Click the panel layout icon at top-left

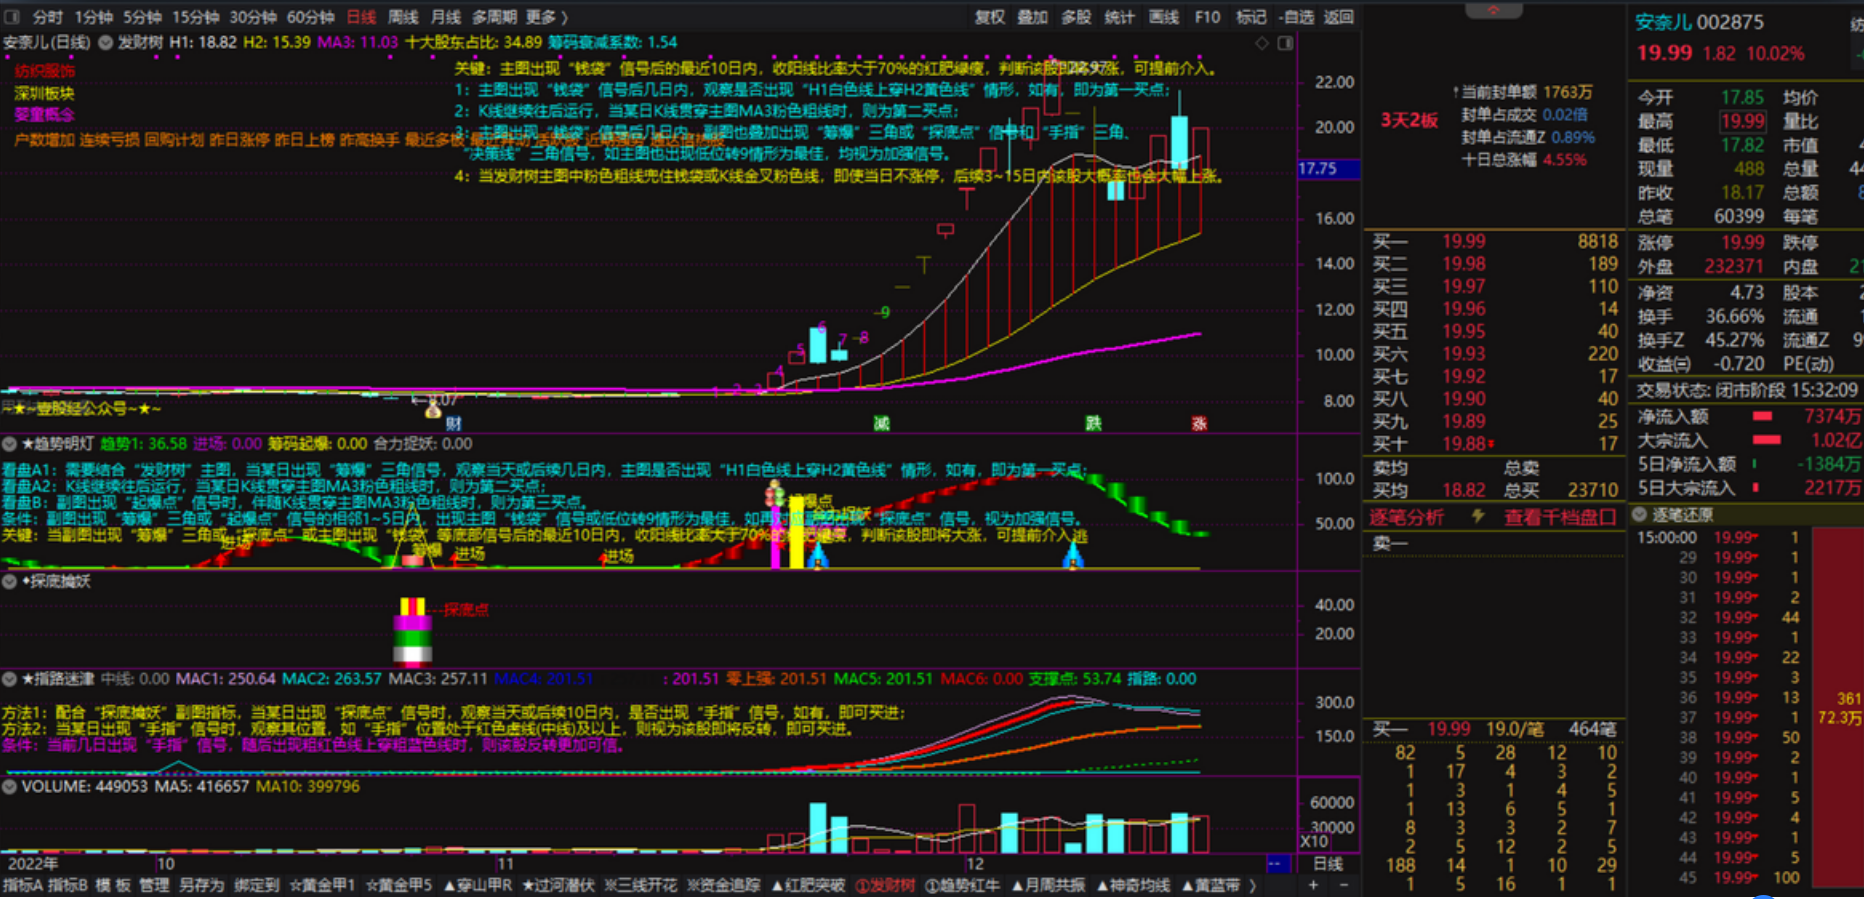point(12,17)
